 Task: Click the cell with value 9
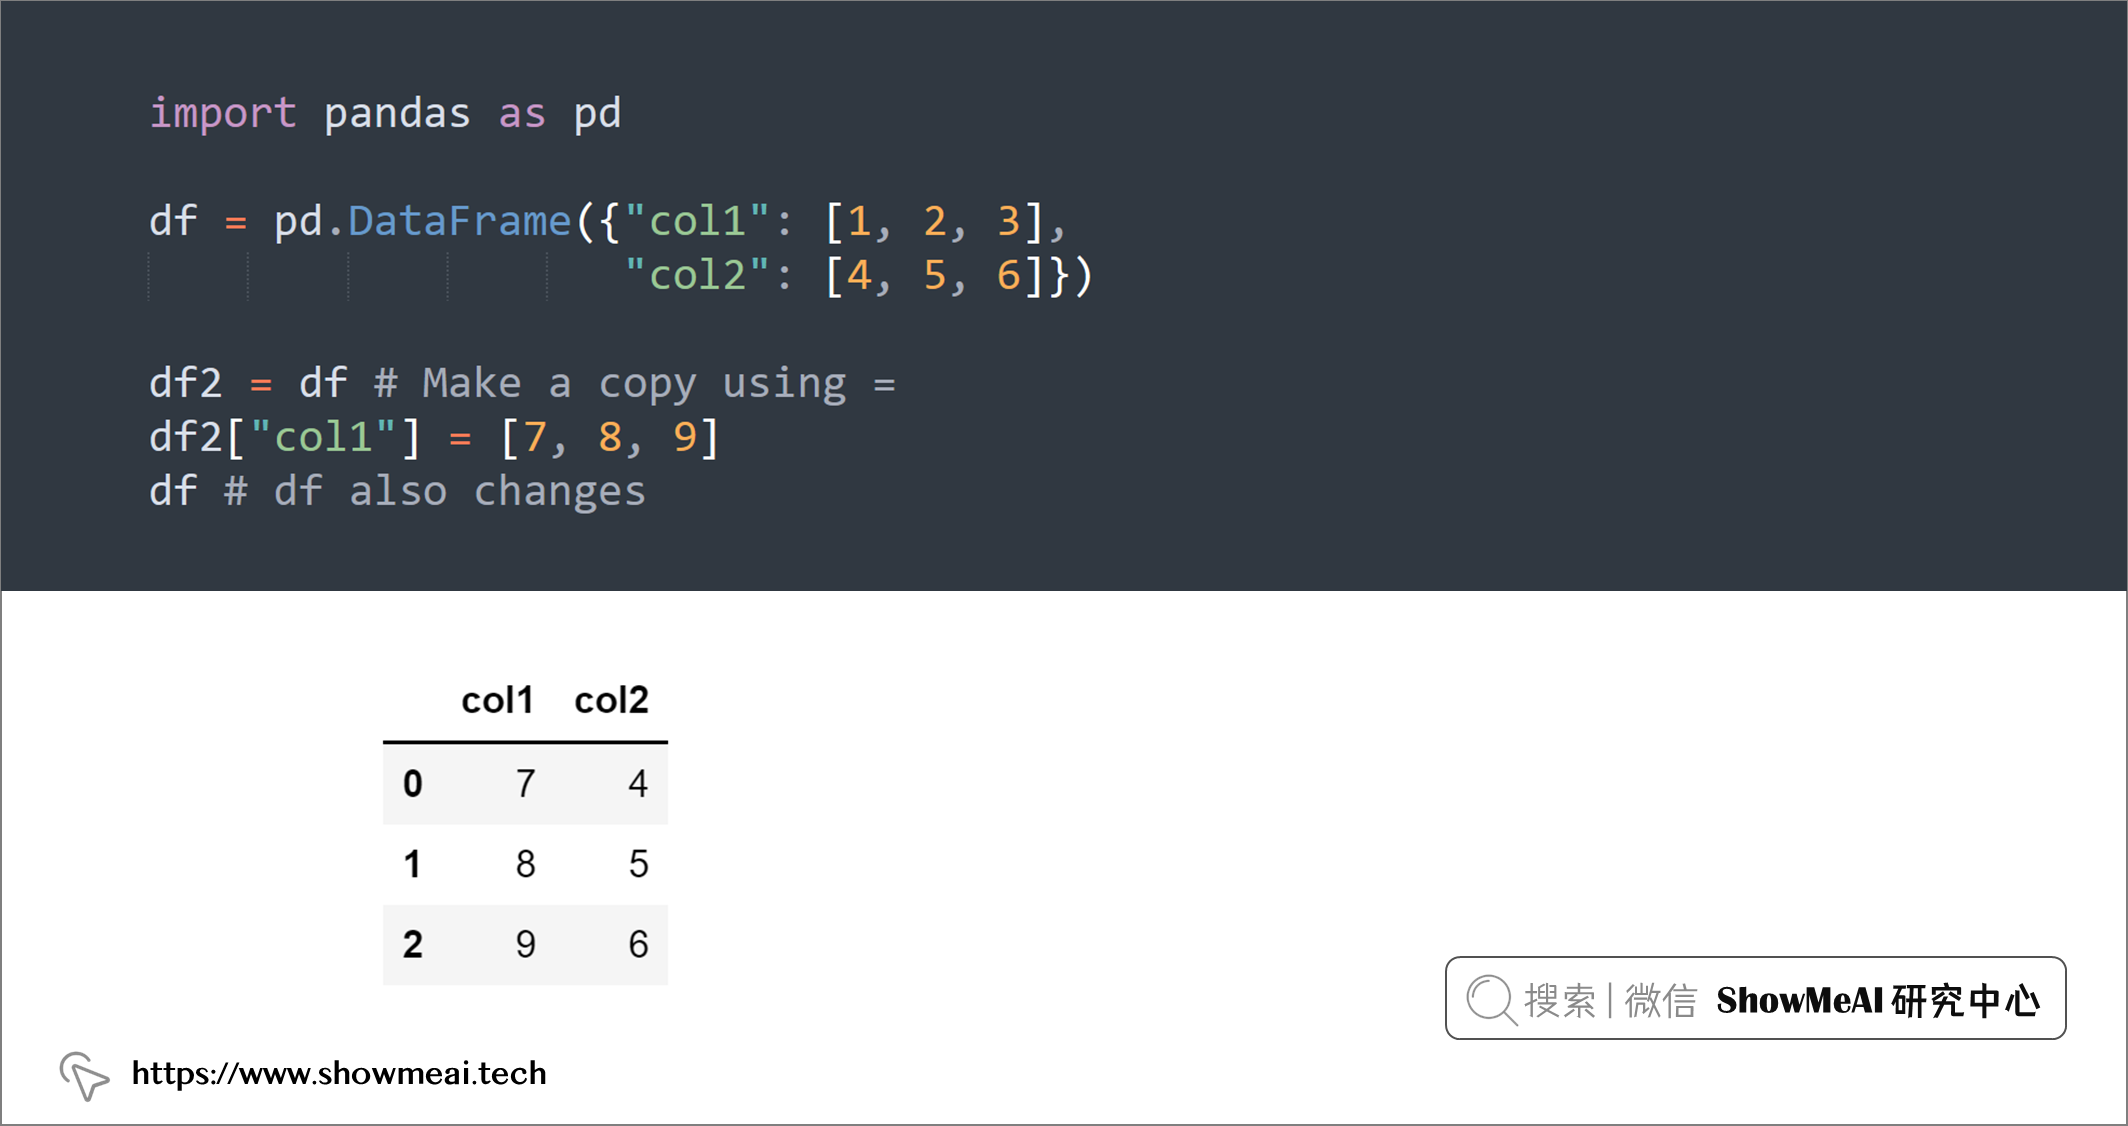(525, 944)
